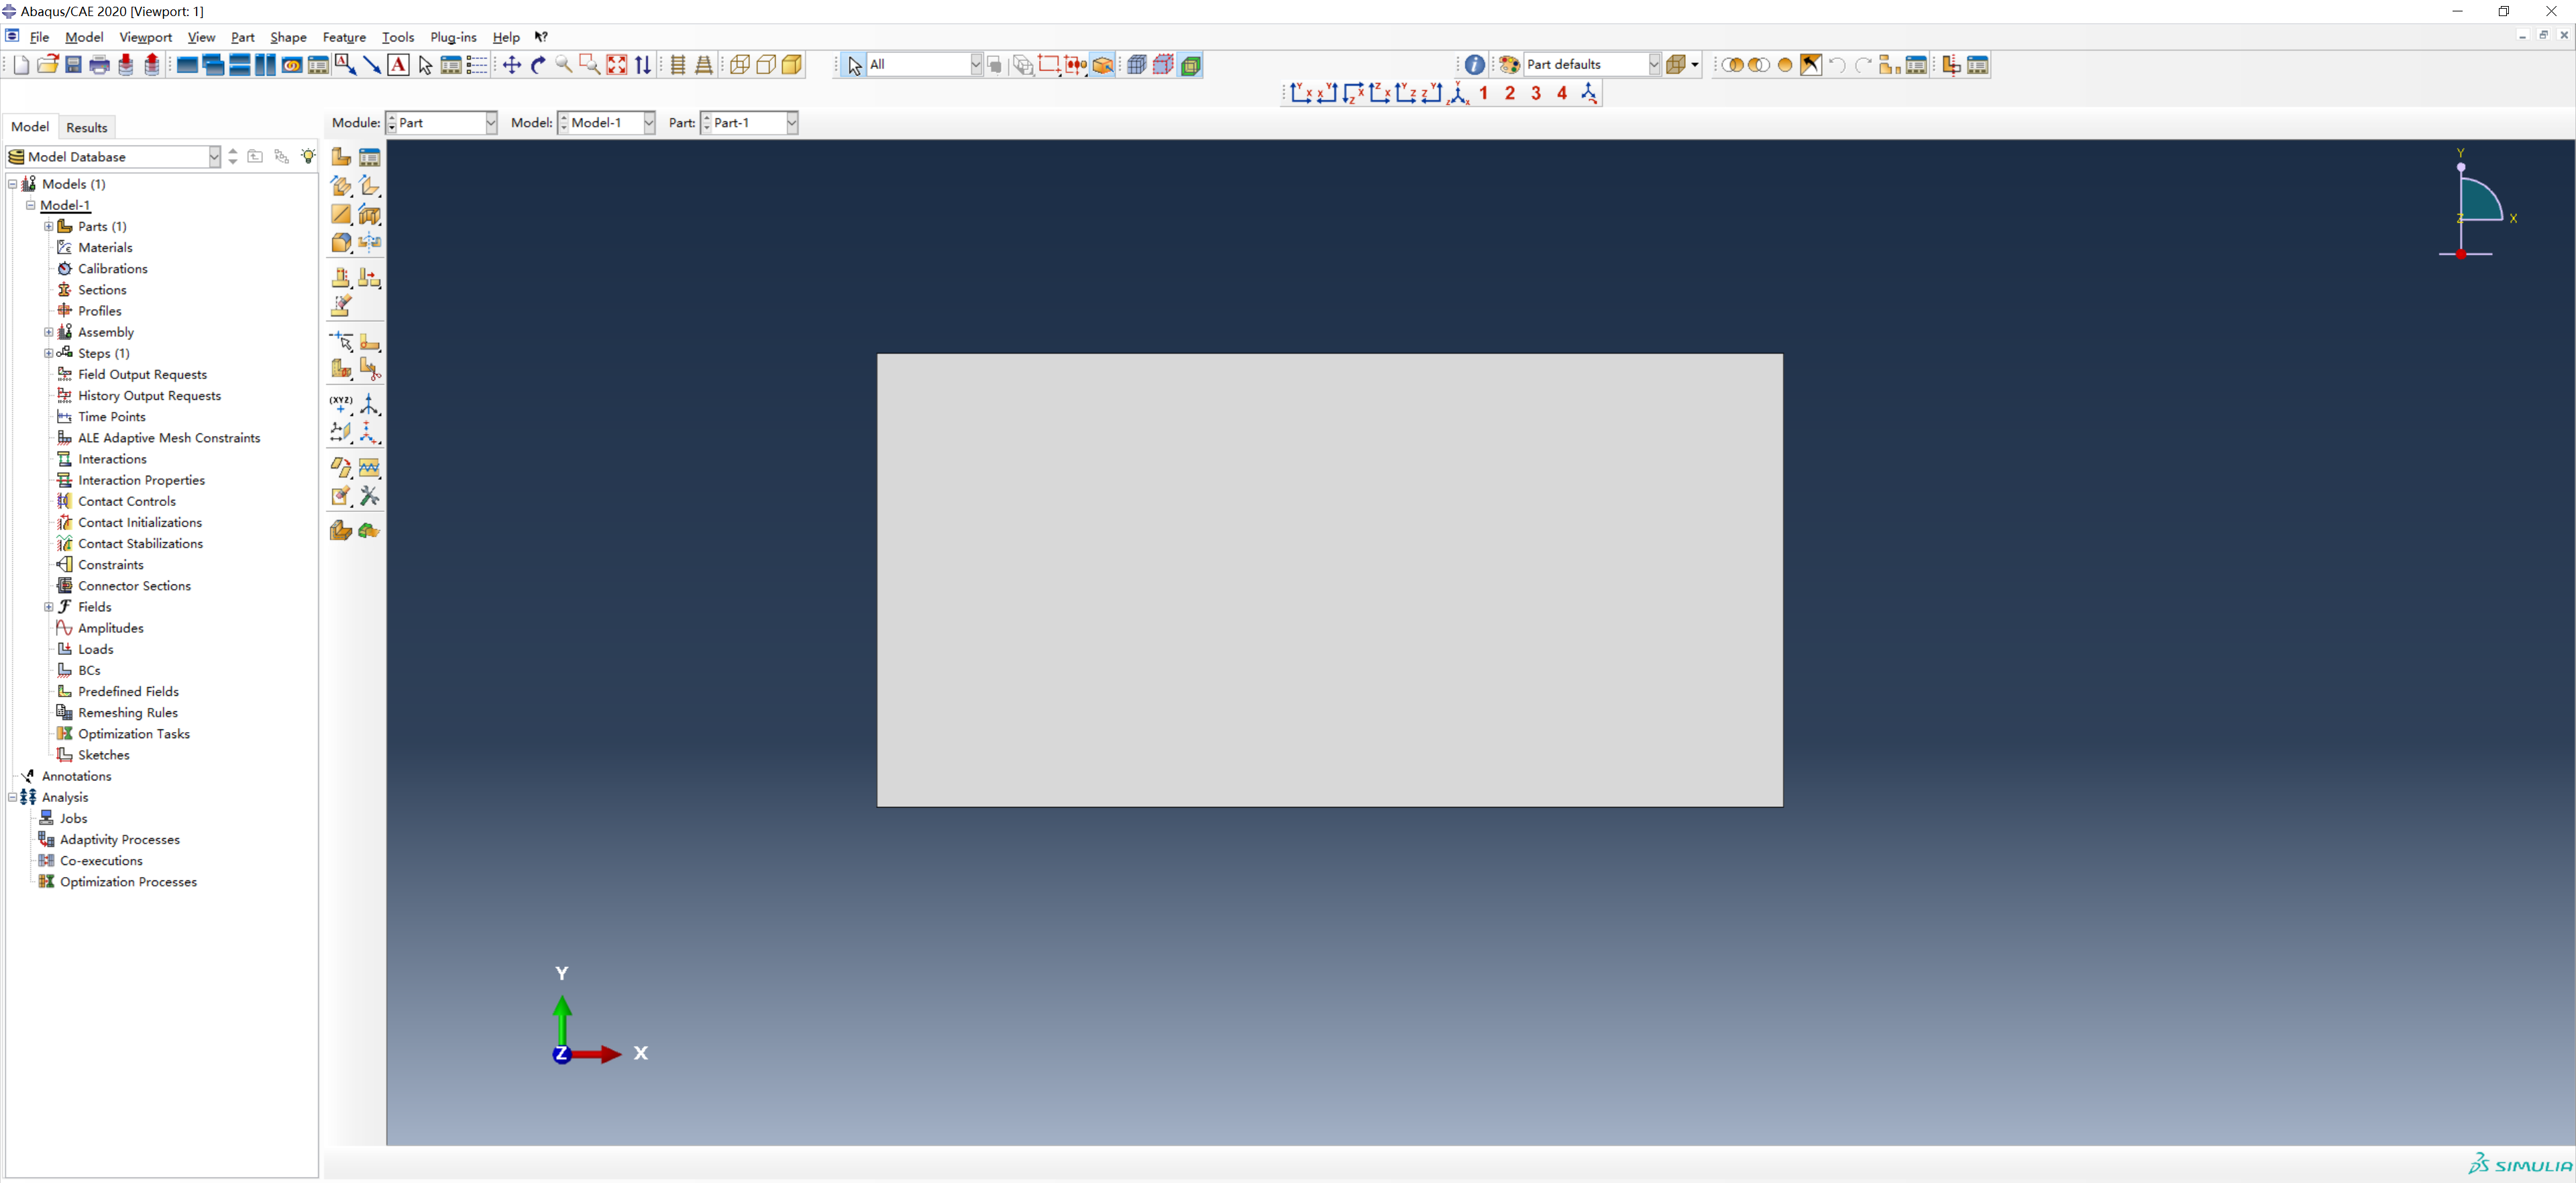Apply custom view 1
Image resolution: width=2576 pixels, height=1183 pixels.
pyautogui.click(x=1483, y=93)
